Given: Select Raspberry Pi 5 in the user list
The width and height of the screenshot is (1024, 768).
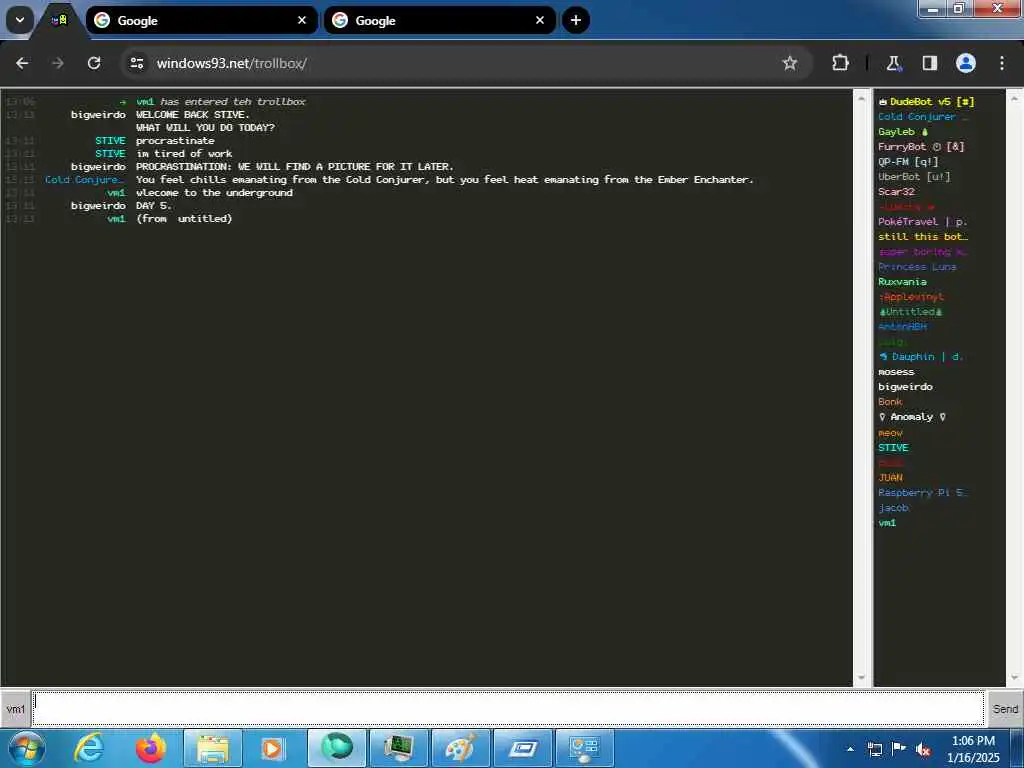Looking at the screenshot, I should click(x=923, y=492).
